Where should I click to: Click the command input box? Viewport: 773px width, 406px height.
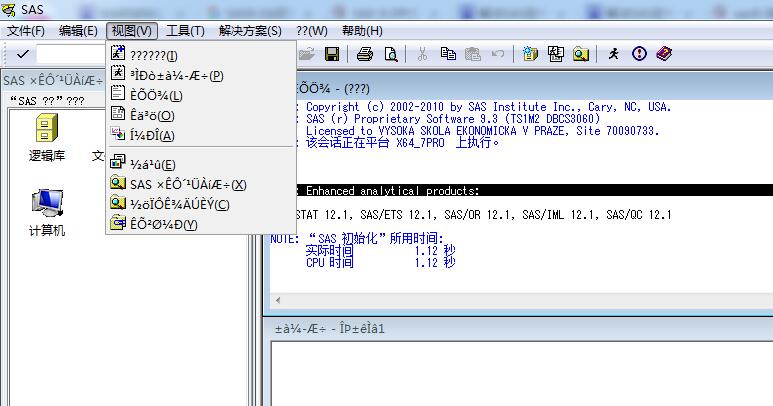[x=71, y=54]
